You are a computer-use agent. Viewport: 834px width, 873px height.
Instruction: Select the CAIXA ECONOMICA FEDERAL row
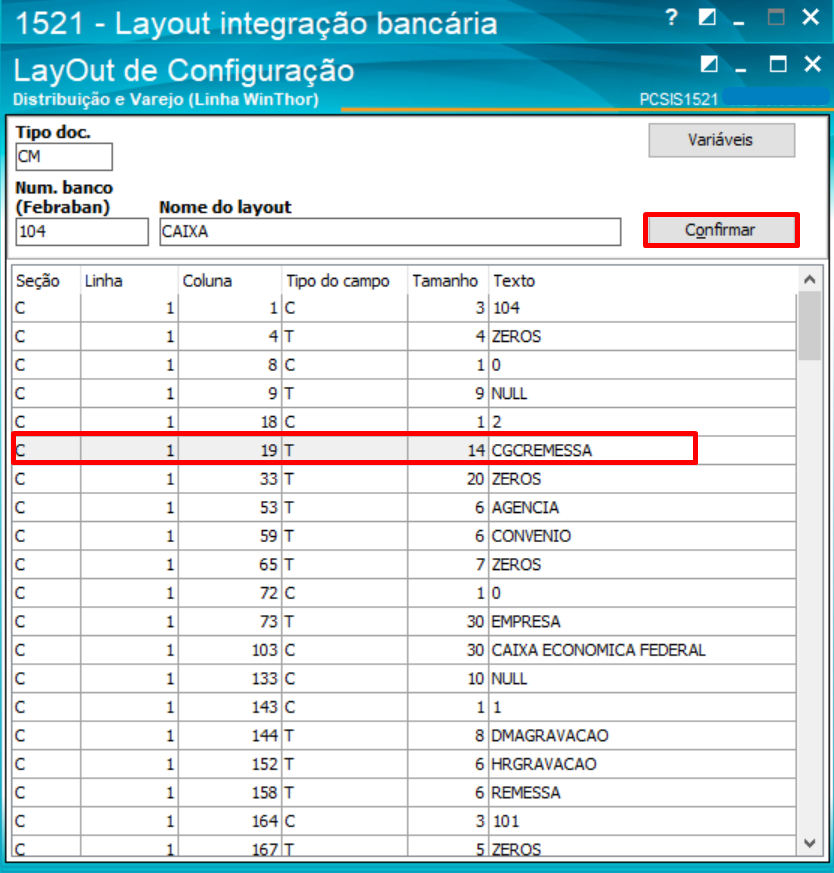pos(404,650)
